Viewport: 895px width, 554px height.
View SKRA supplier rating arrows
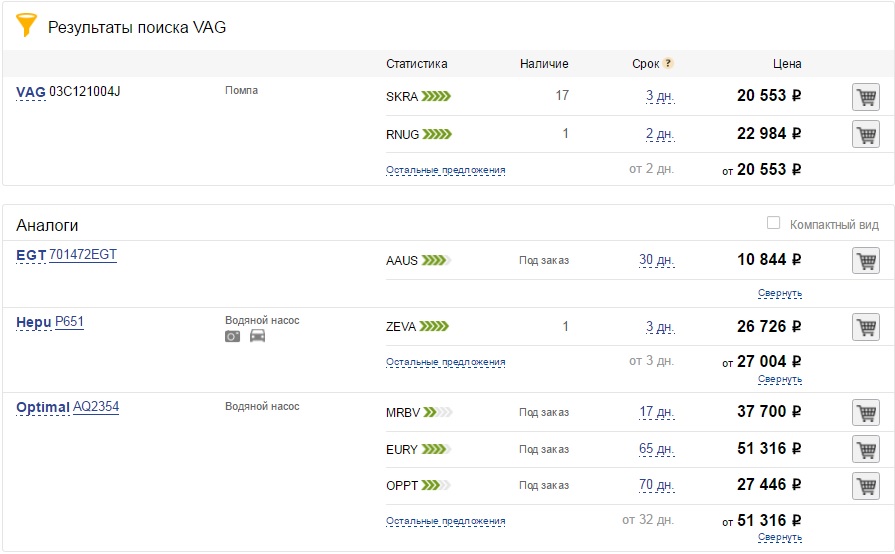coord(436,96)
